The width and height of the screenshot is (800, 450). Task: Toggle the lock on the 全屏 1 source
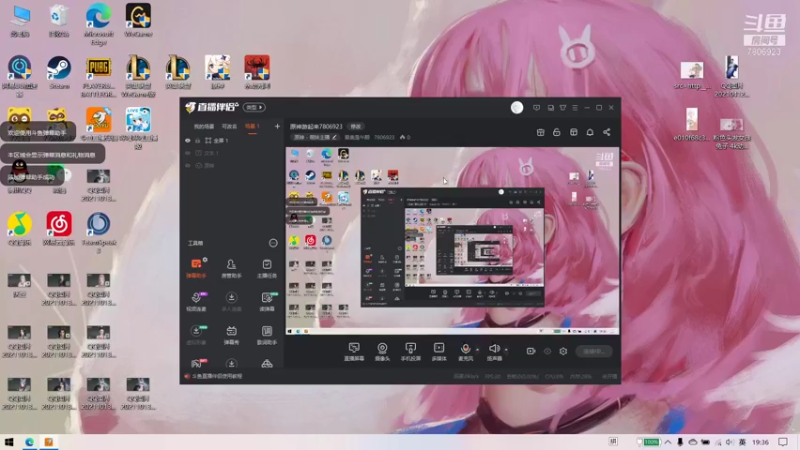197,140
